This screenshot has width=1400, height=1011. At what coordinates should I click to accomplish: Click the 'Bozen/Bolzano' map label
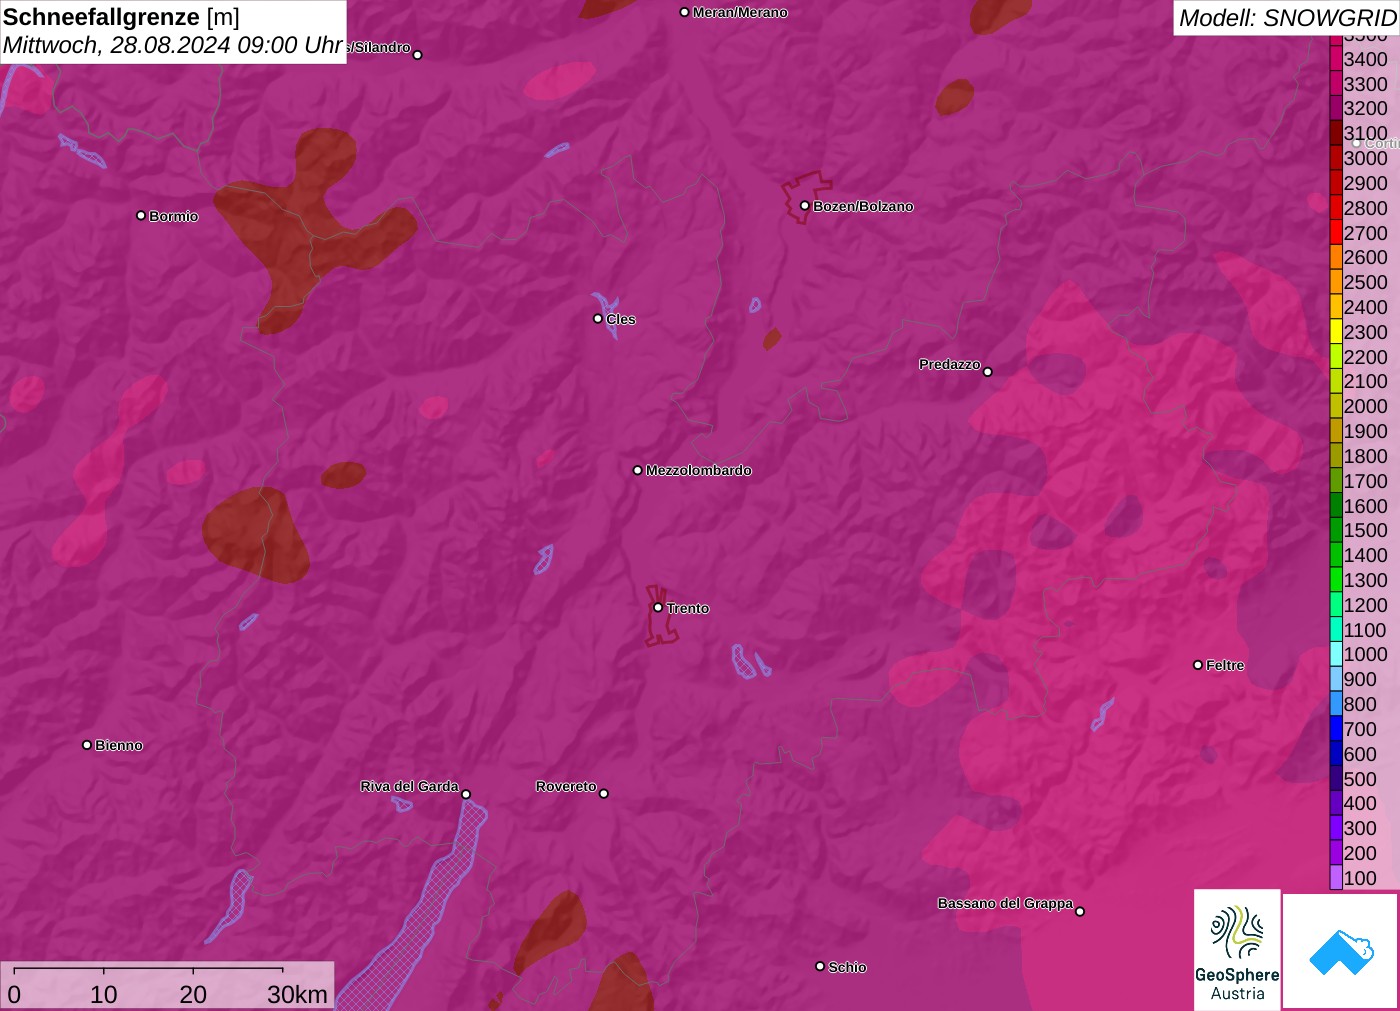pyautogui.click(x=863, y=206)
